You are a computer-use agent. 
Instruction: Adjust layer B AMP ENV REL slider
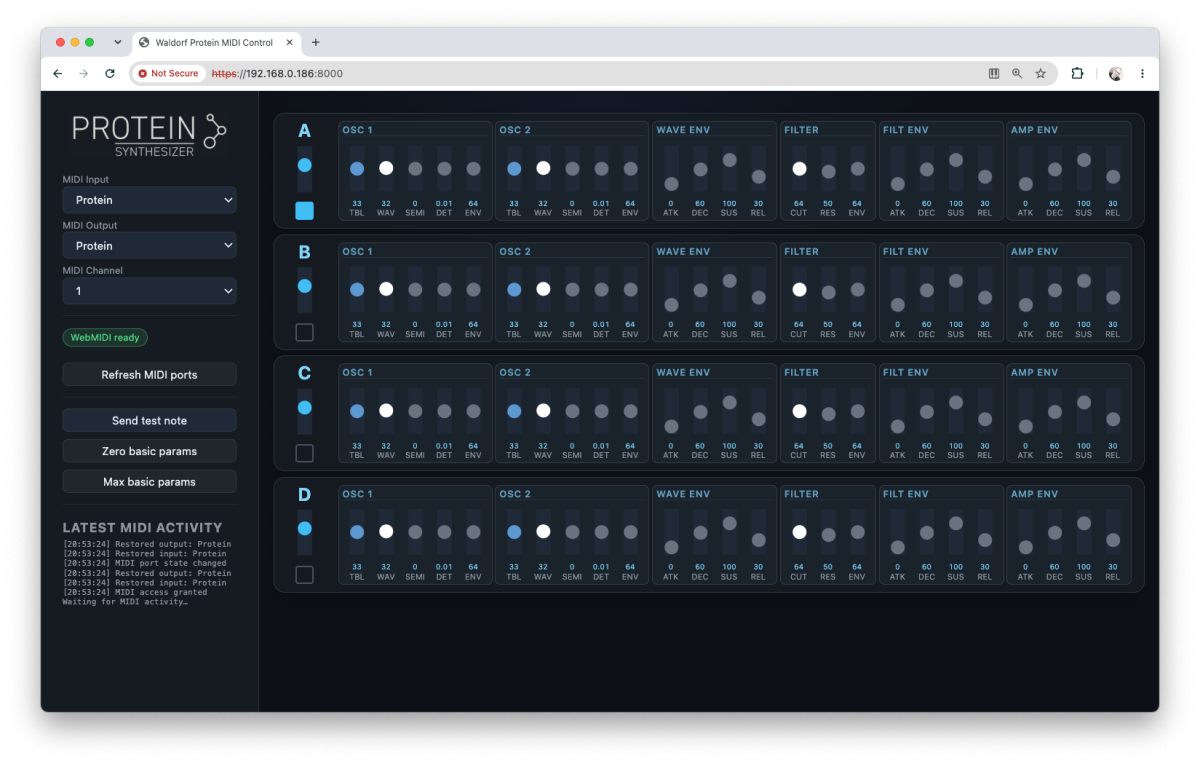pyautogui.click(x=1113, y=290)
